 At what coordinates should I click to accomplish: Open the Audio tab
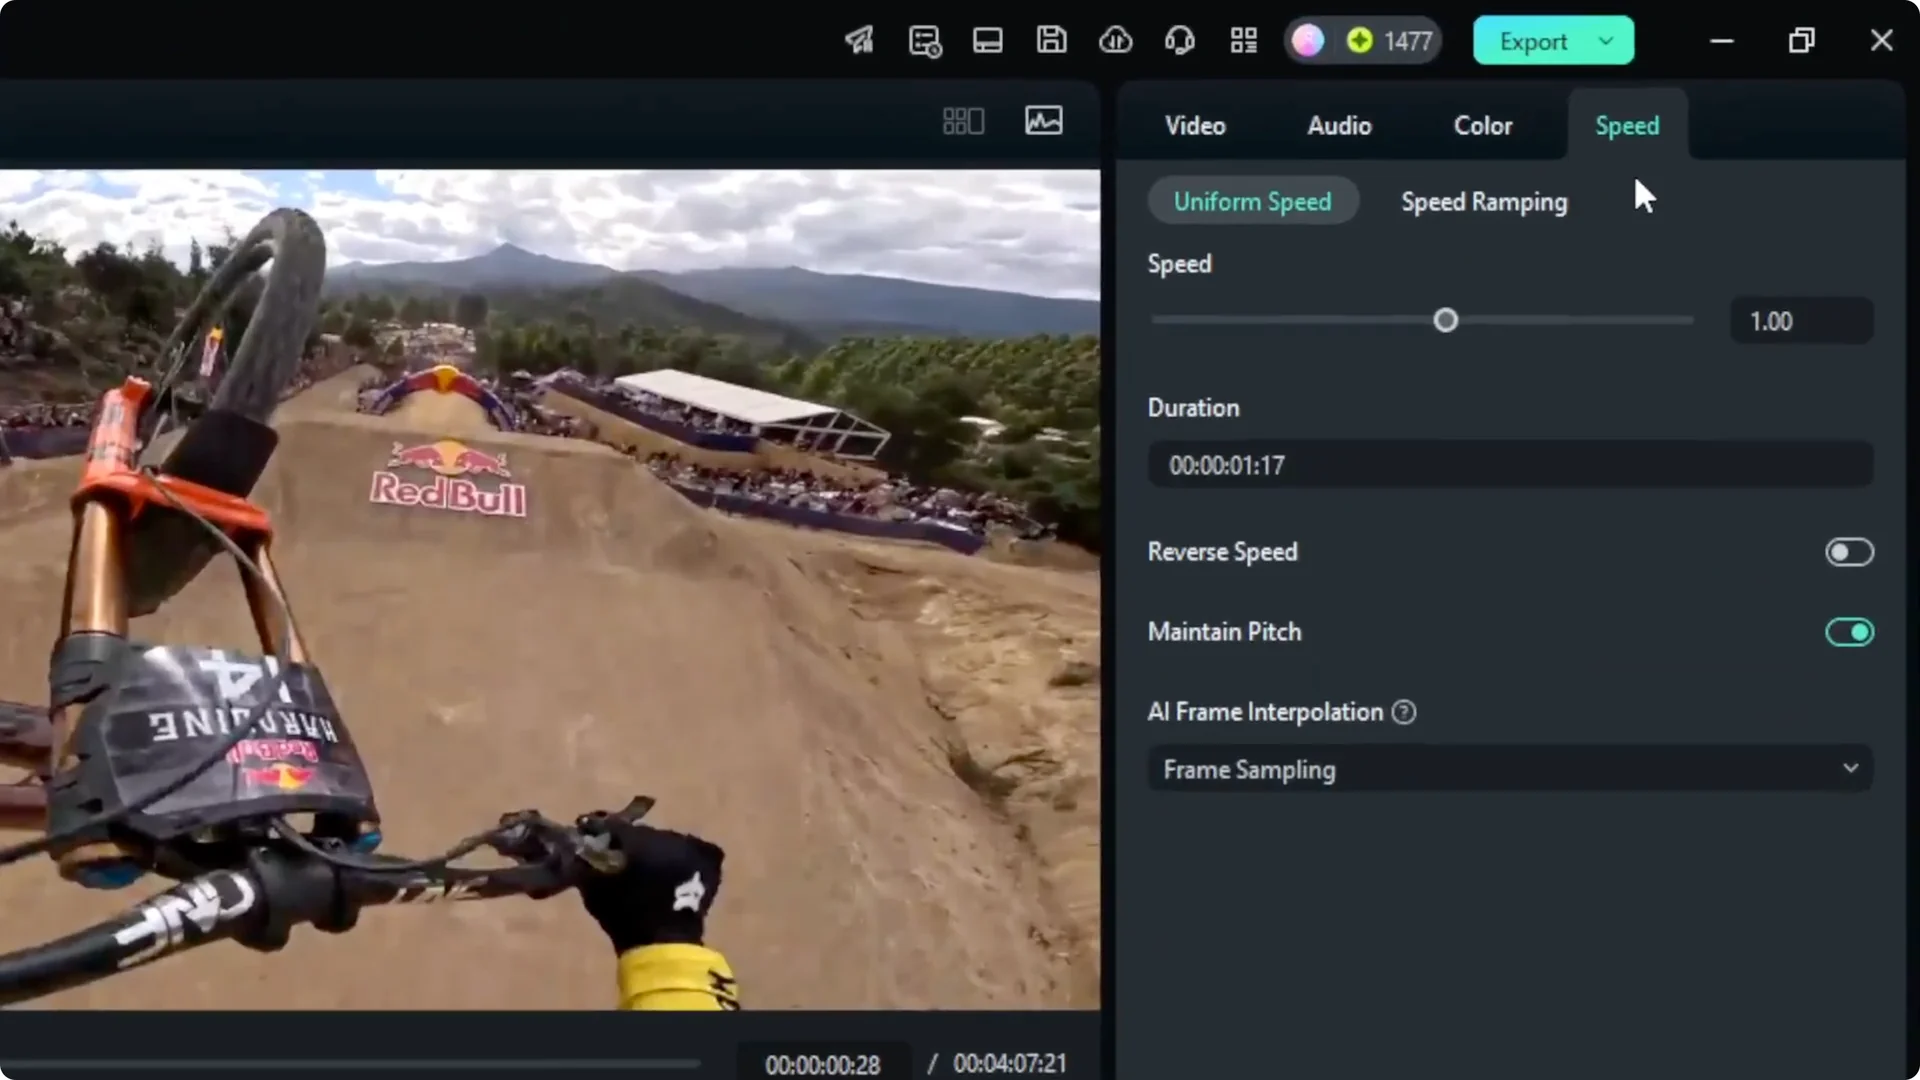point(1339,125)
